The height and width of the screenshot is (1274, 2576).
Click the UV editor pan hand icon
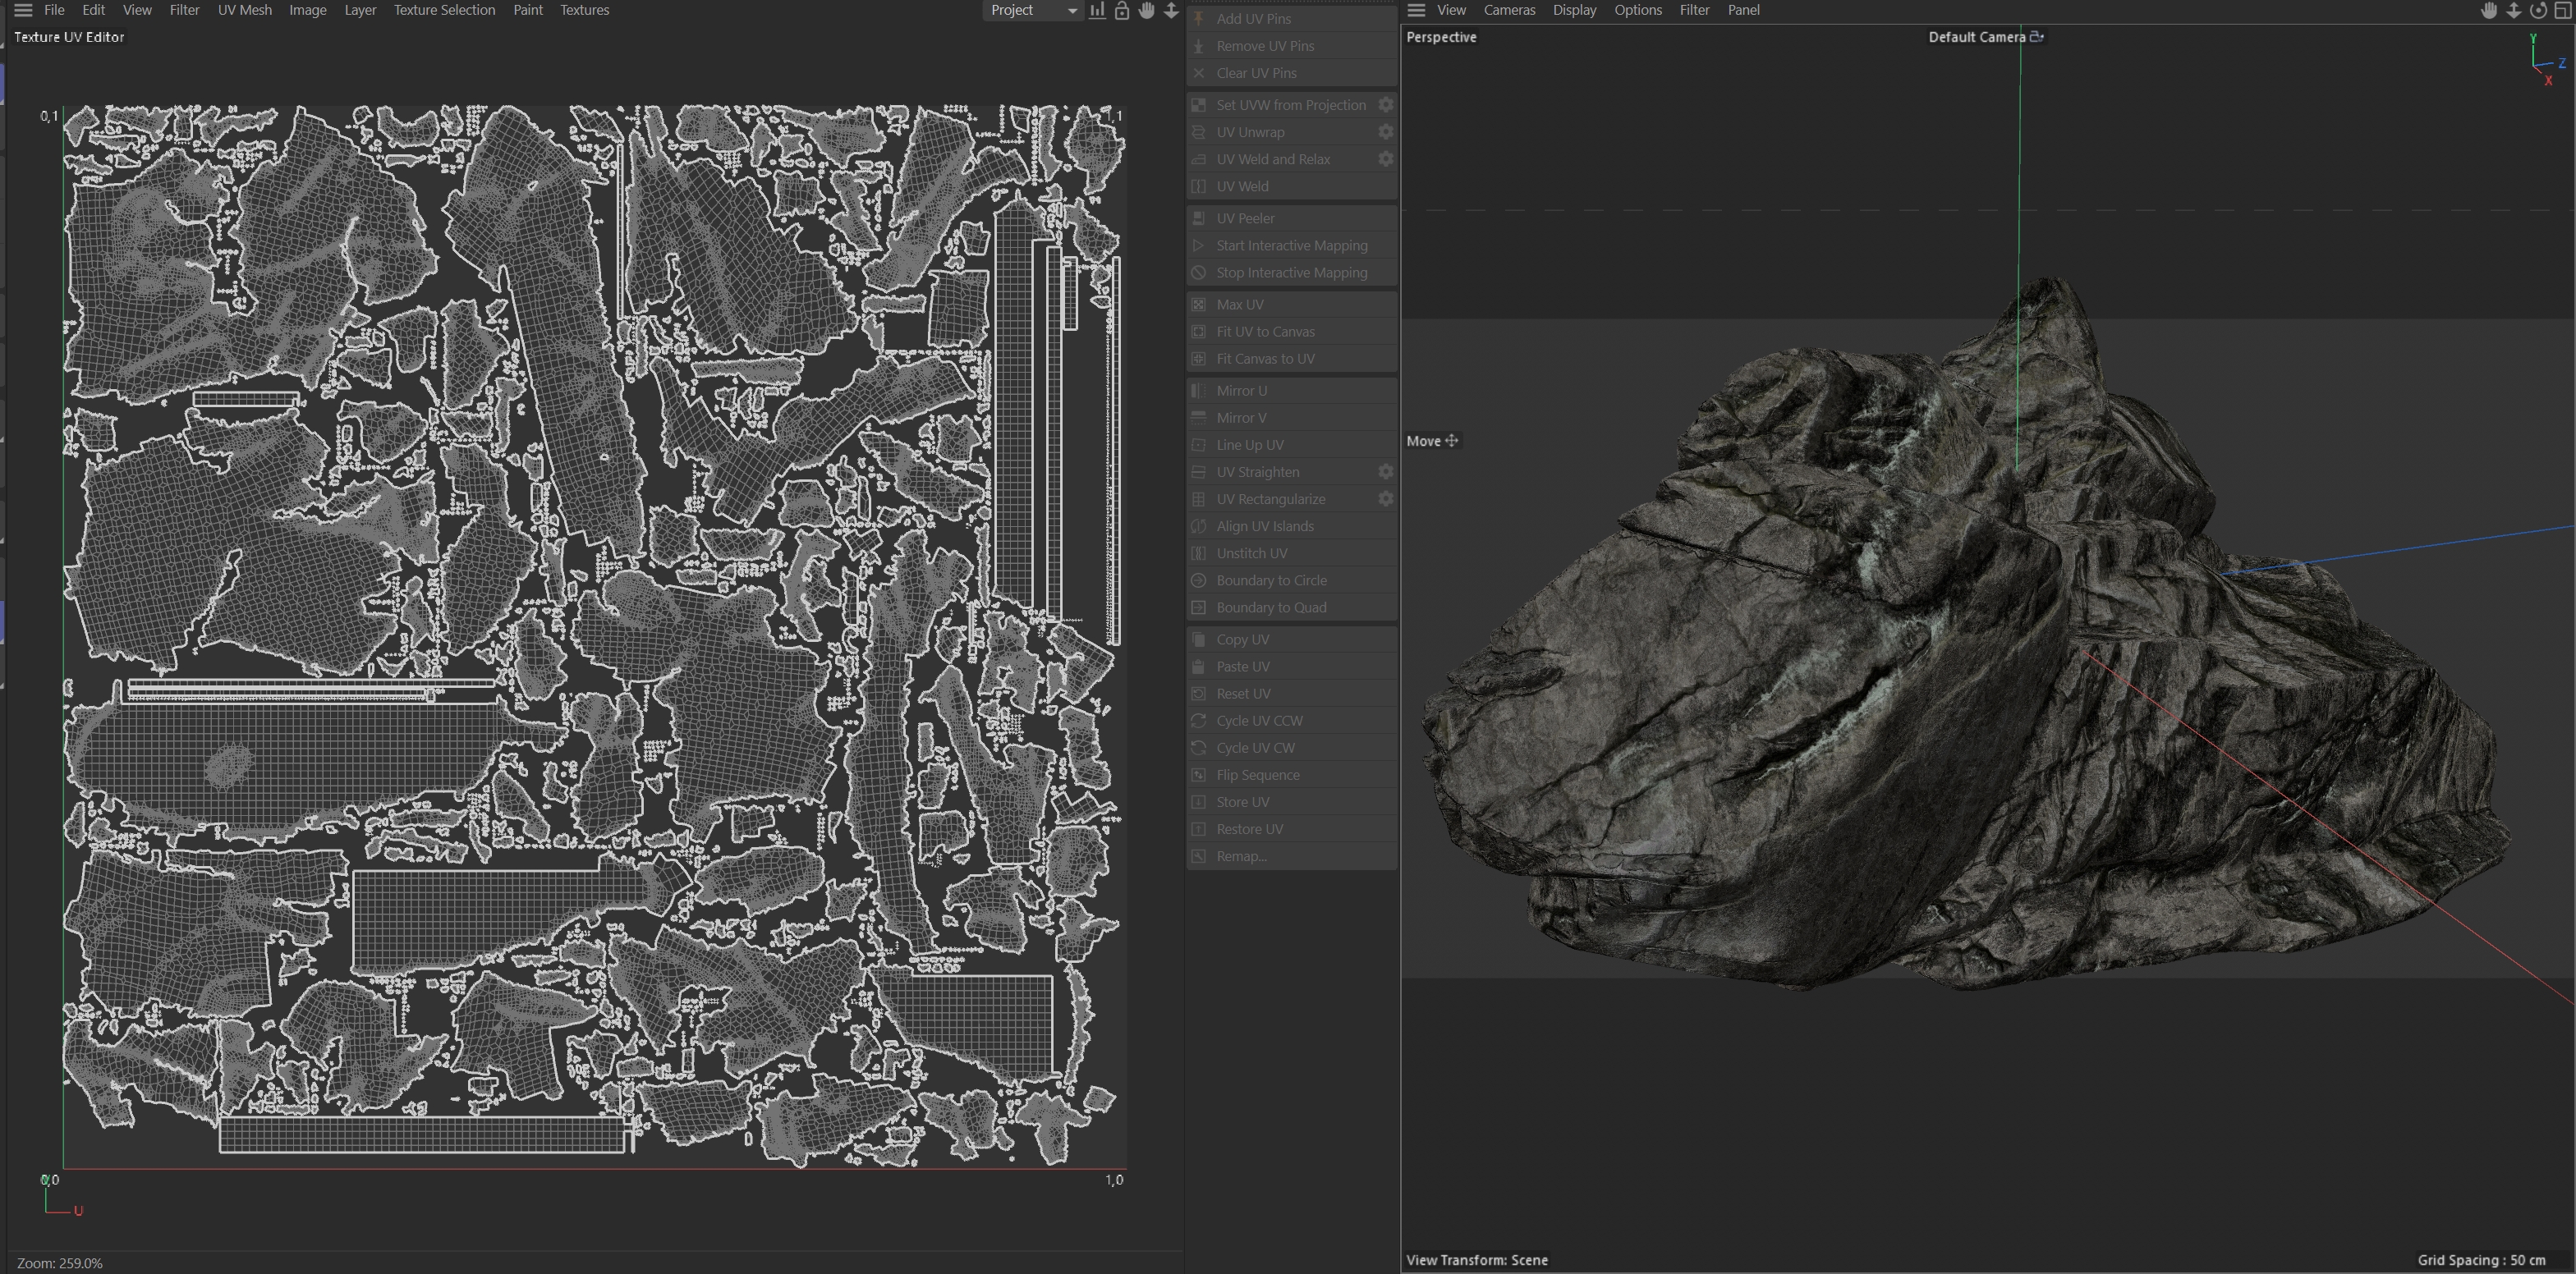(x=1146, y=10)
